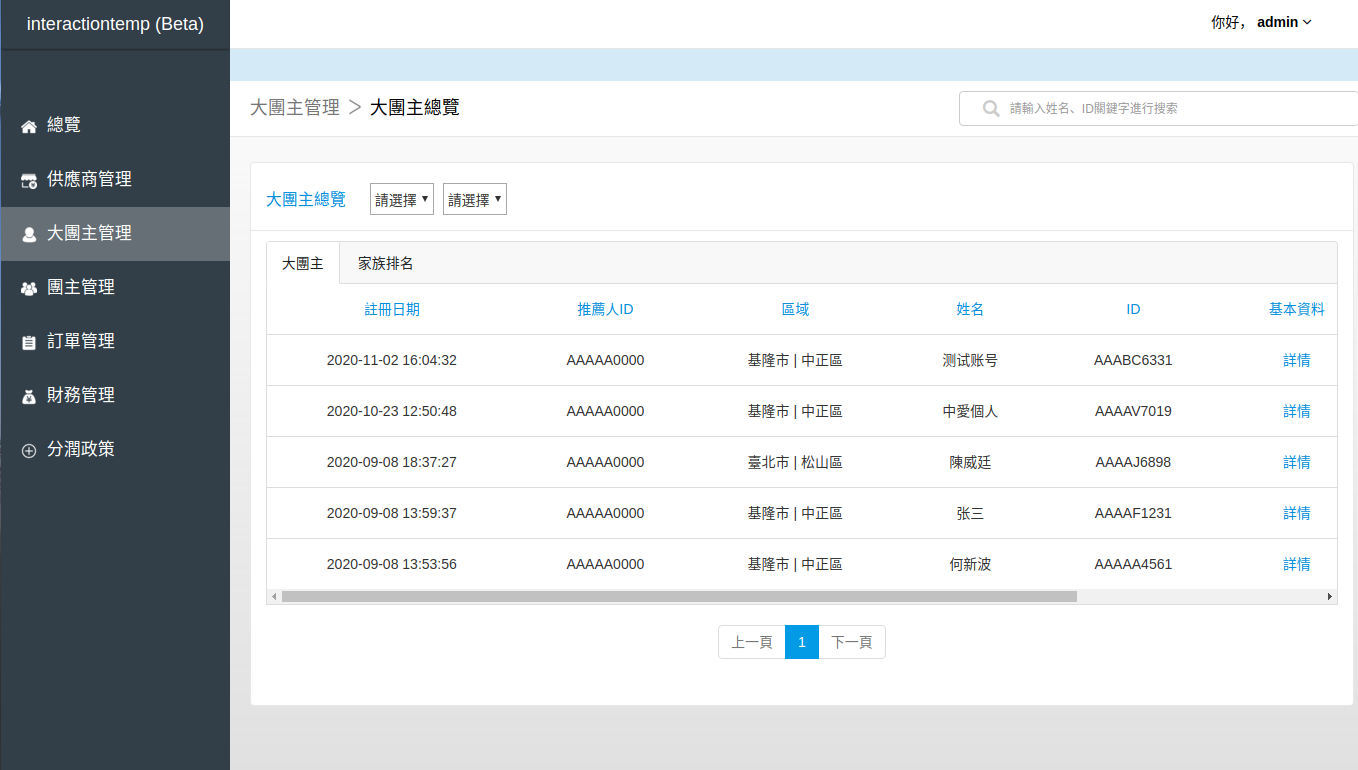Image resolution: width=1358 pixels, height=770 pixels.
Task: Click the date 2020-09-08 13:53:56
Action: click(392, 564)
